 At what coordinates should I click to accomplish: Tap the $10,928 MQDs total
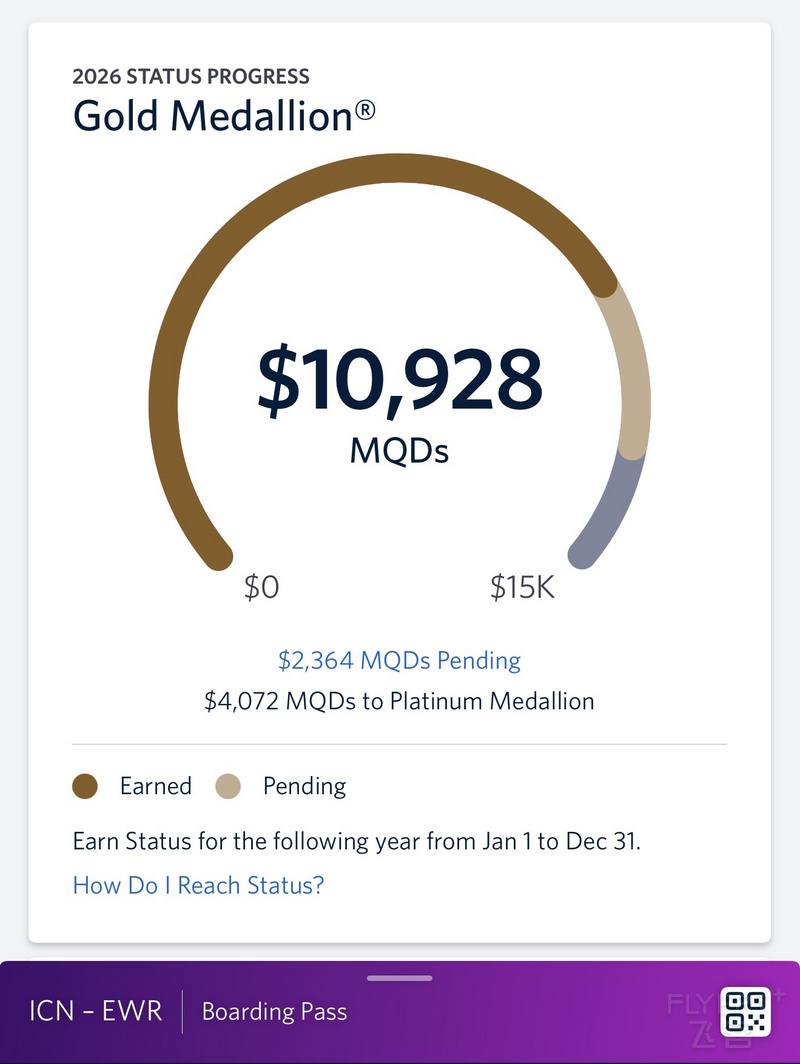coord(400,404)
